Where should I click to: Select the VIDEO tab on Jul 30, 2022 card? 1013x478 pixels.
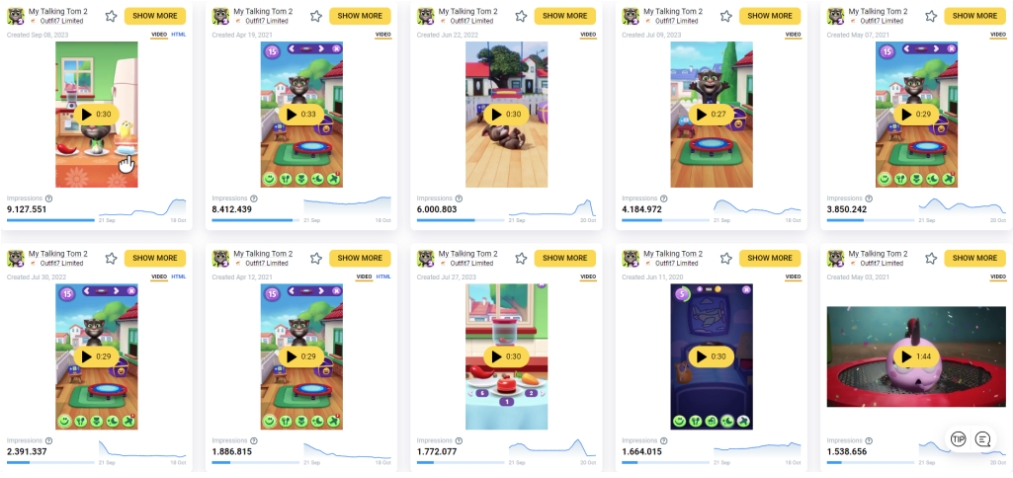159,276
